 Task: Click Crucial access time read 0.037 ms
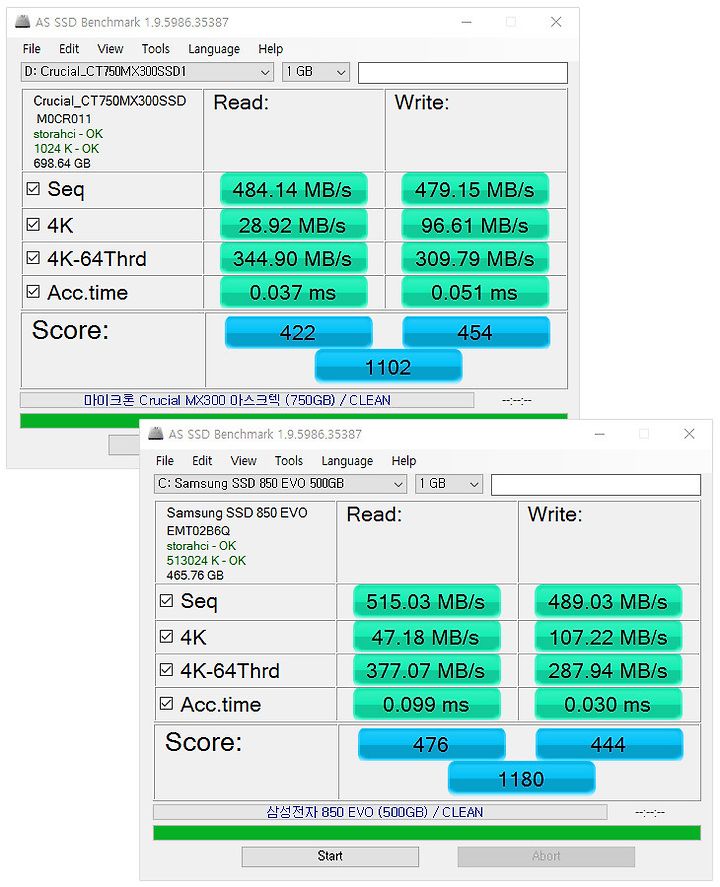tap(293, 292)
